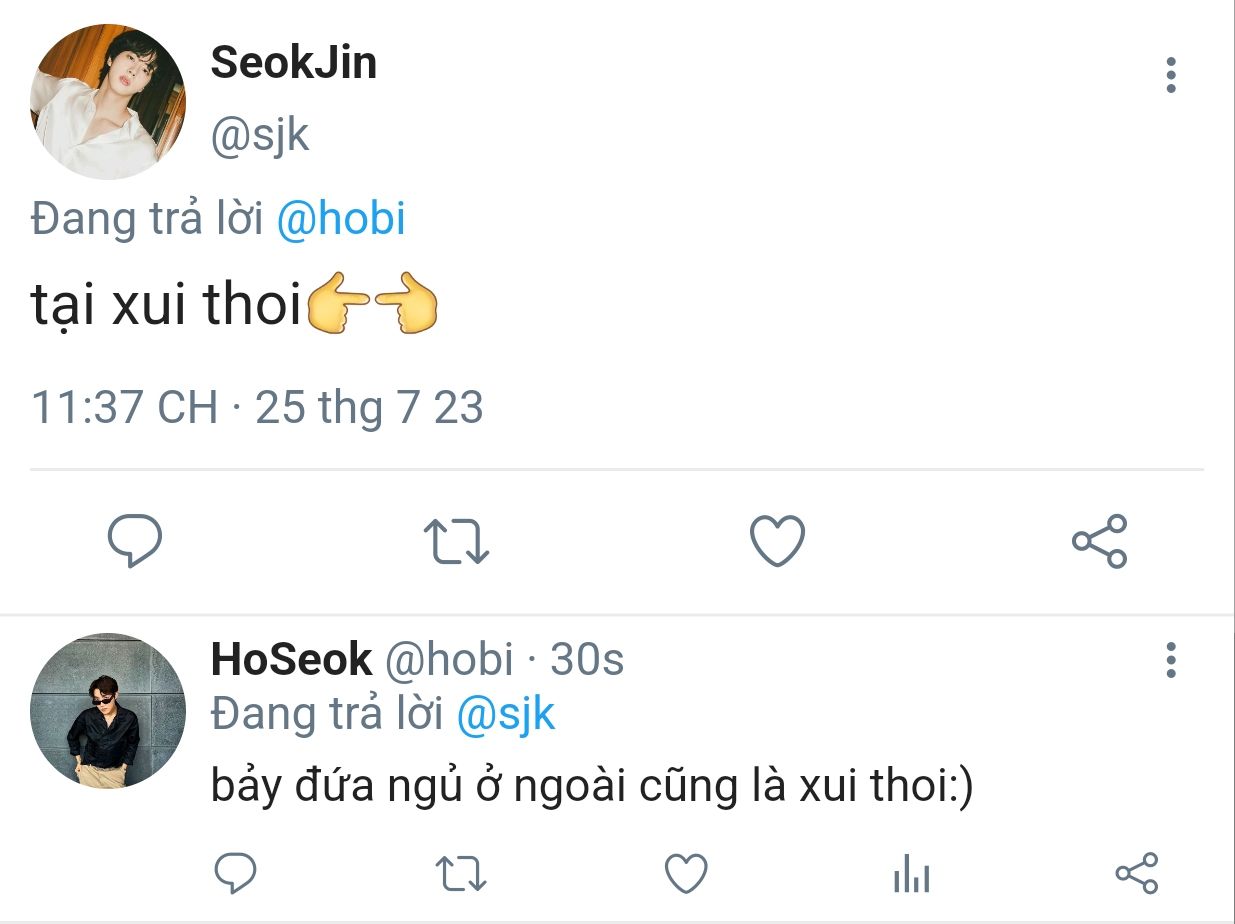View analytics for HoSeok's reply
Screen dimensions: 1235x924
(911, 873)
